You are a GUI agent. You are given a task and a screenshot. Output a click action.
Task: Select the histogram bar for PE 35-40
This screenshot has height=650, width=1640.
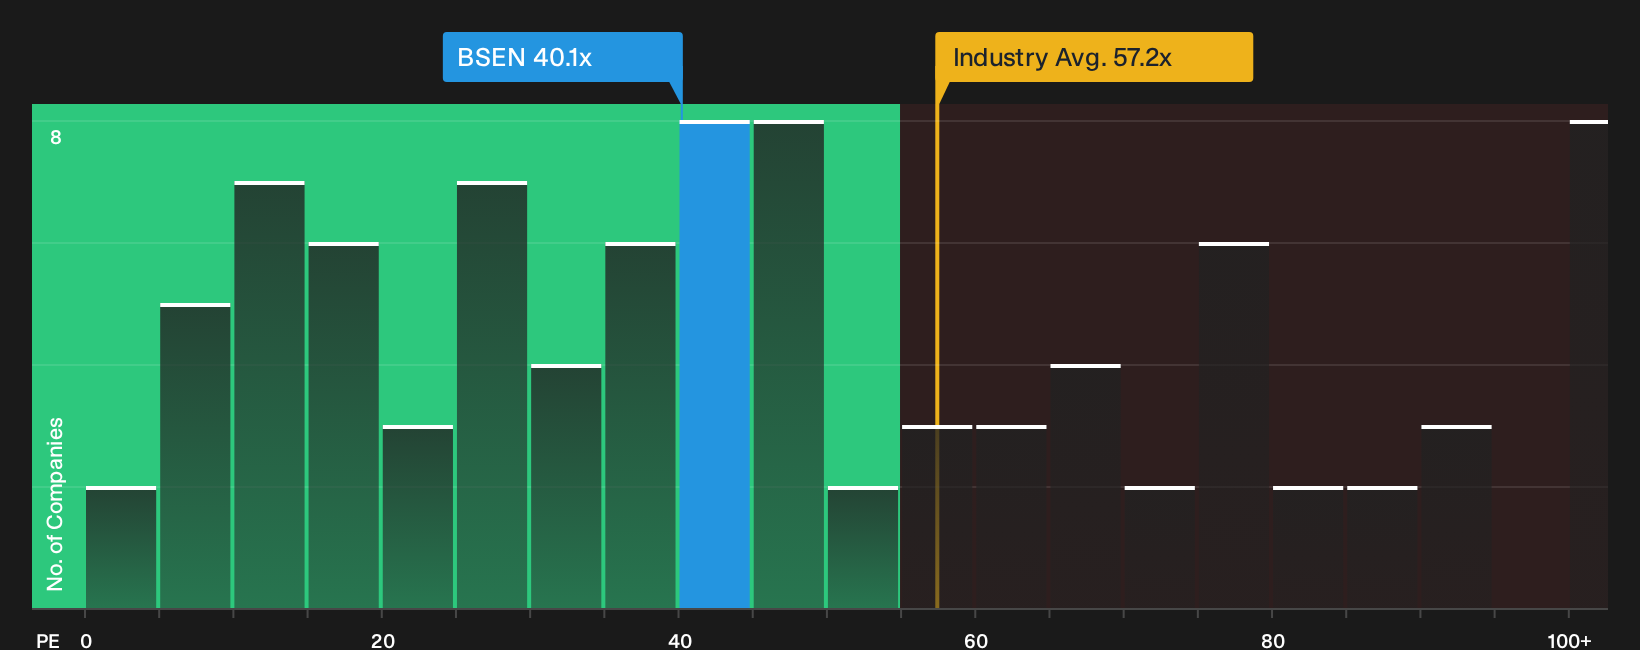(640, 426)
